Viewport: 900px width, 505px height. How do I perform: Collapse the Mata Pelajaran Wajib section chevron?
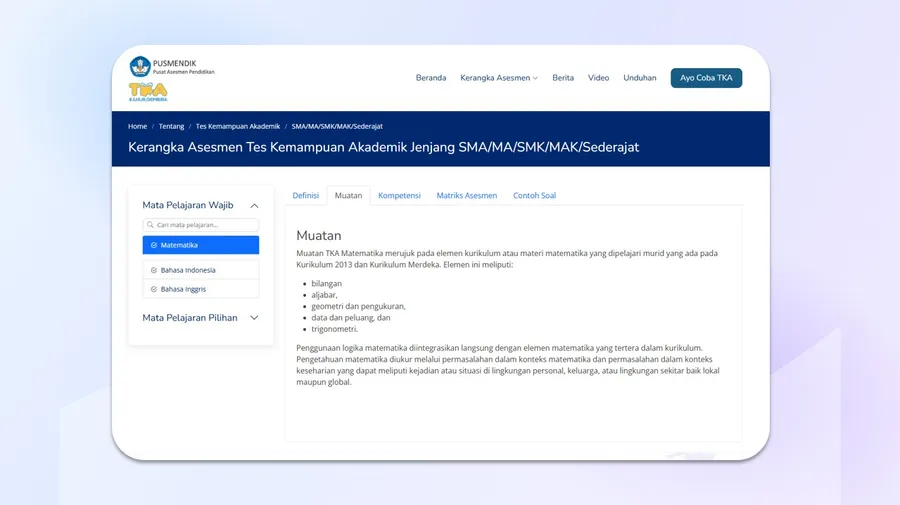[254, 205]
